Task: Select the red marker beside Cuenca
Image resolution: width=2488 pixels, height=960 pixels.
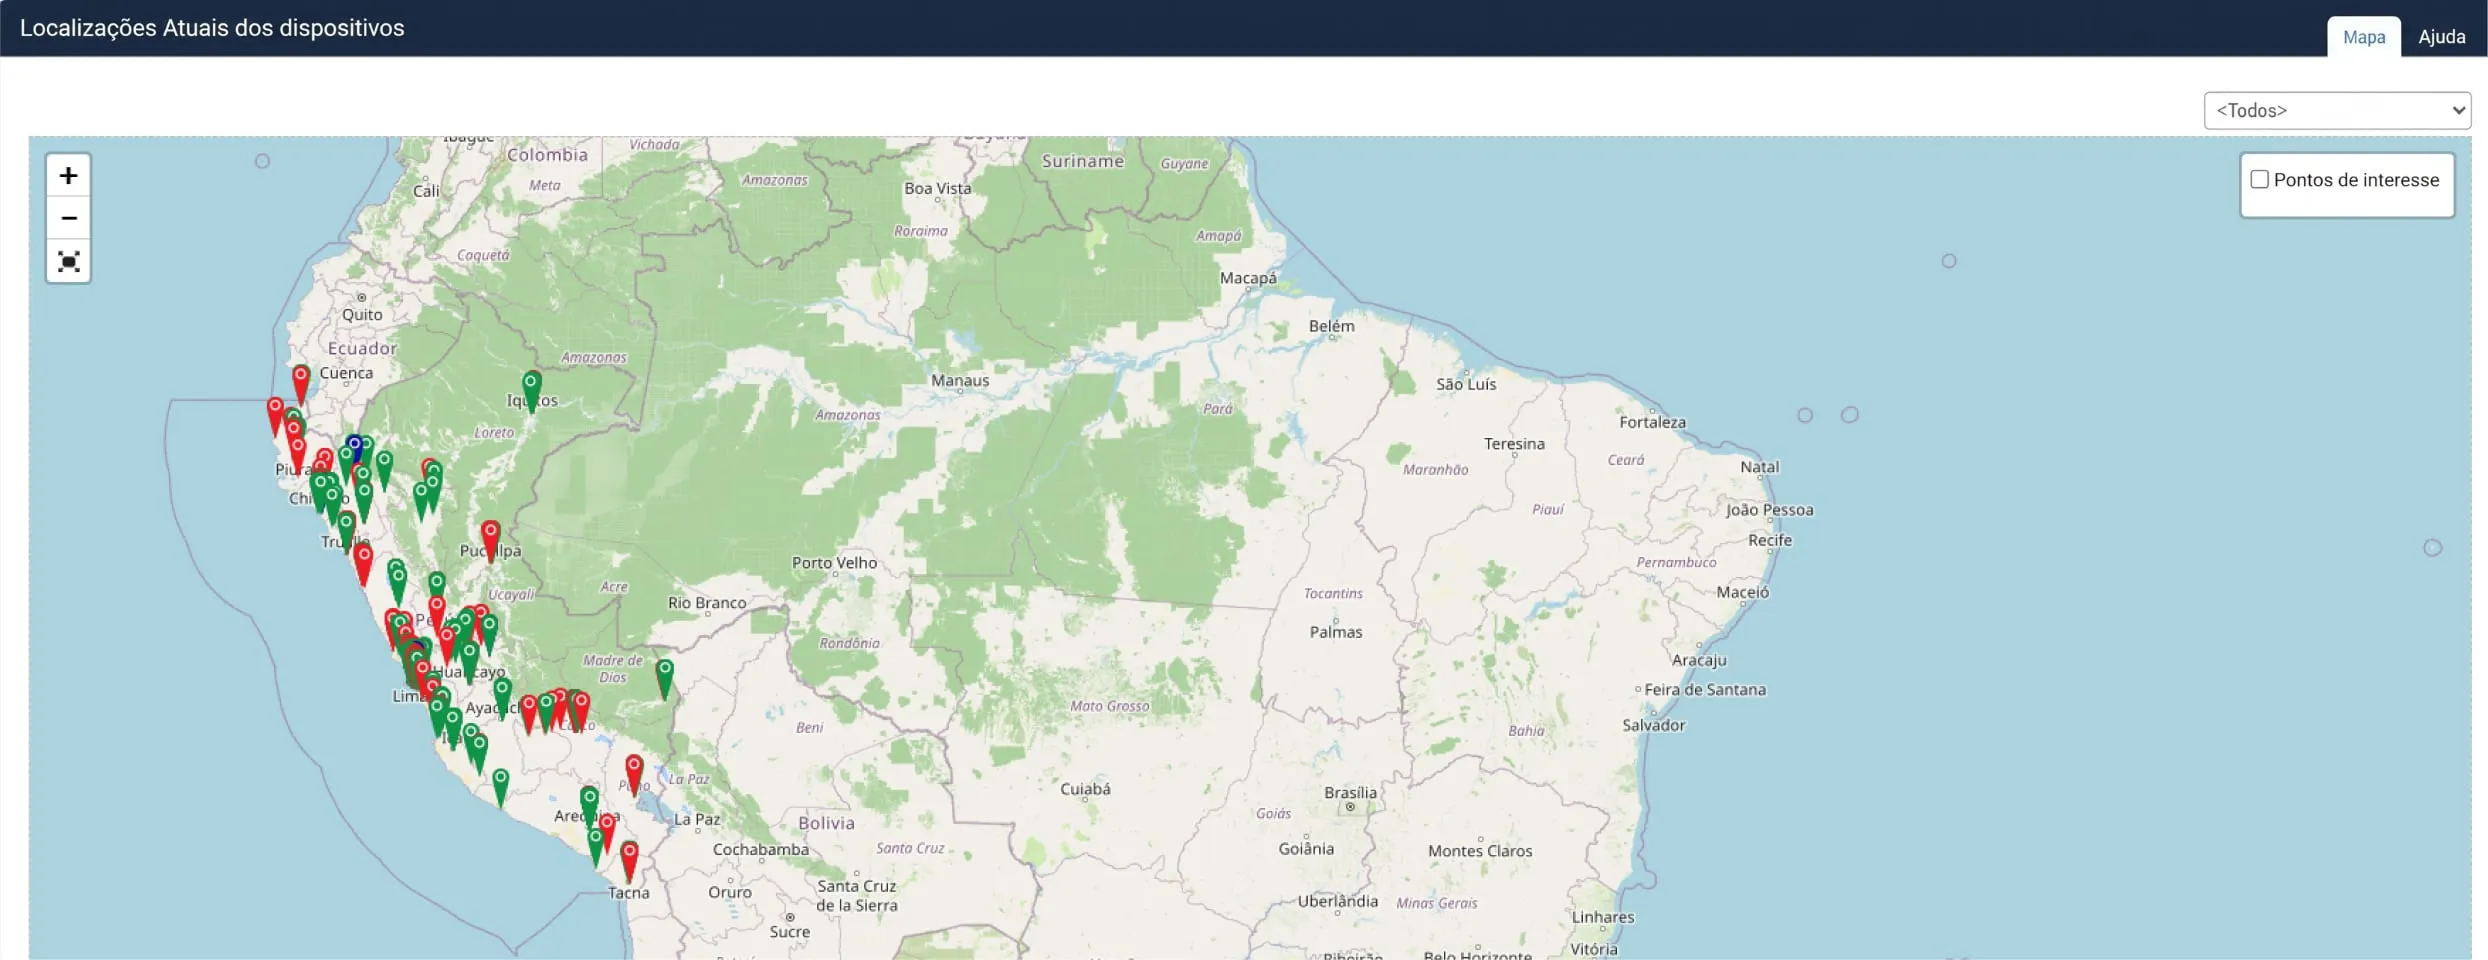Action: (x=301, y=384)
